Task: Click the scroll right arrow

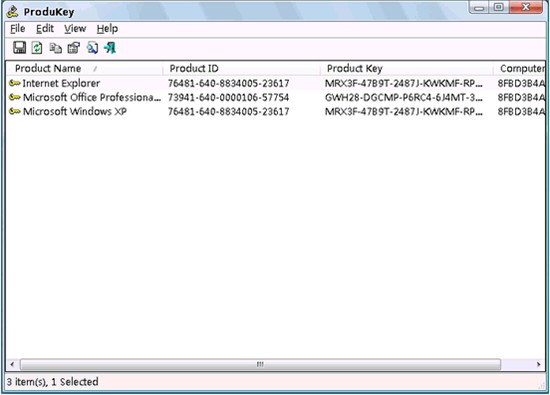Action: pyautogui.click(x=538, y=364)
